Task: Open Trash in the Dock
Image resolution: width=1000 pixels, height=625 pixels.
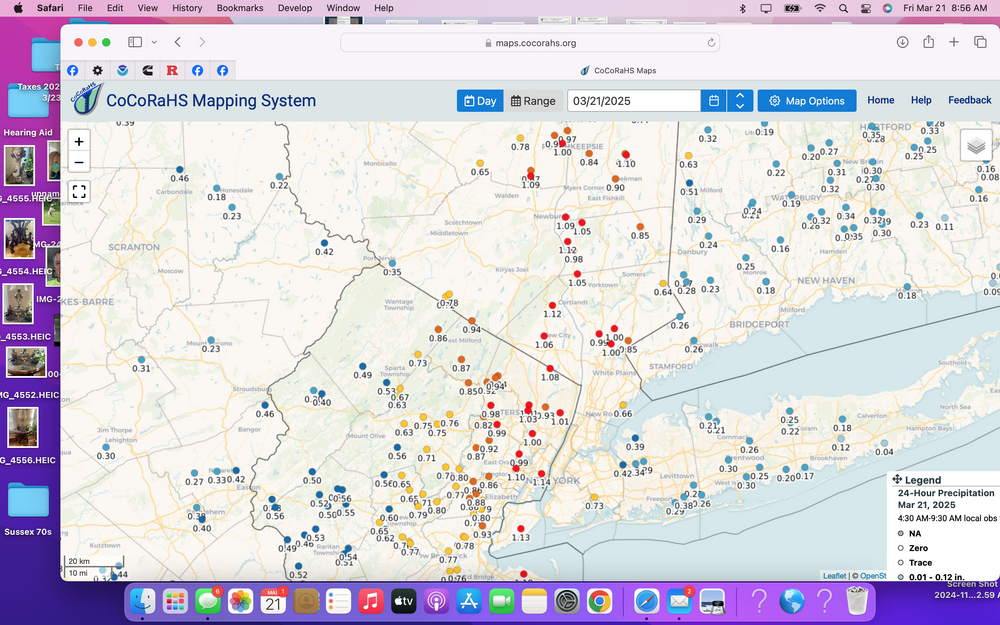Action: pos(857,600)
